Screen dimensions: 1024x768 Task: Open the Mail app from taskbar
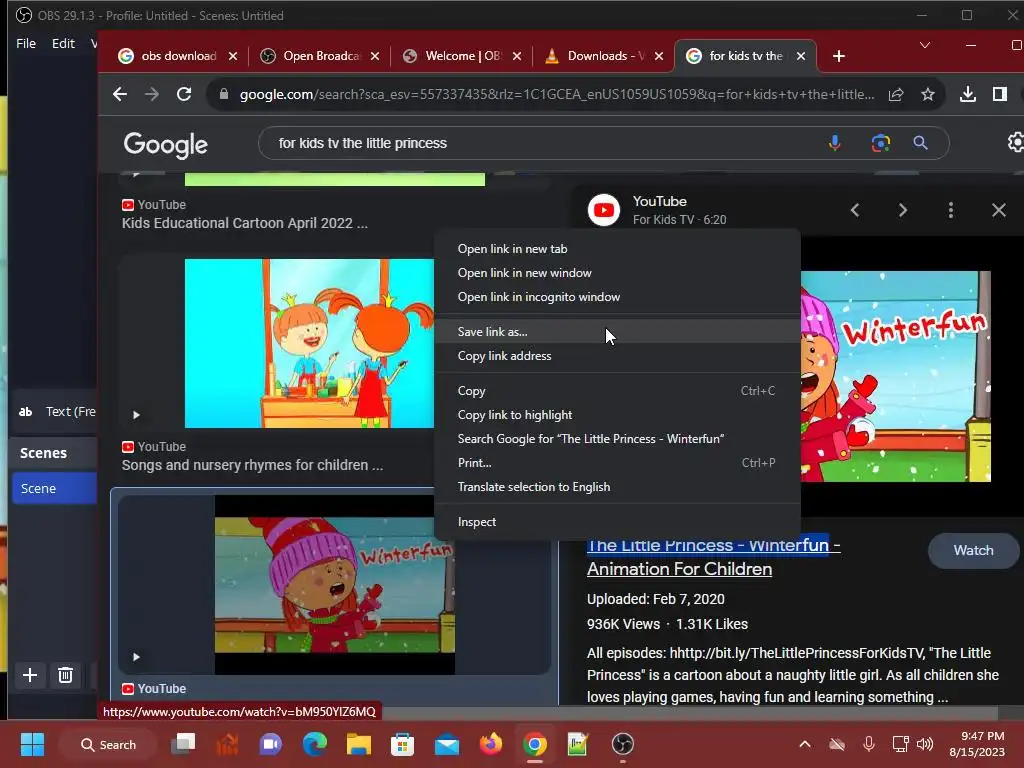click(x=447, y=744)
